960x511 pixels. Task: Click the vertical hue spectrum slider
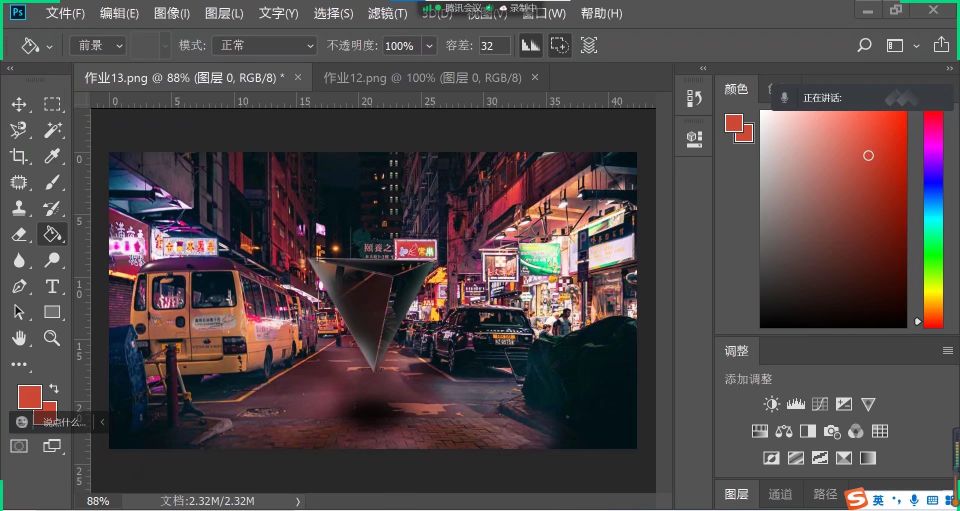(x=932, y=218)
